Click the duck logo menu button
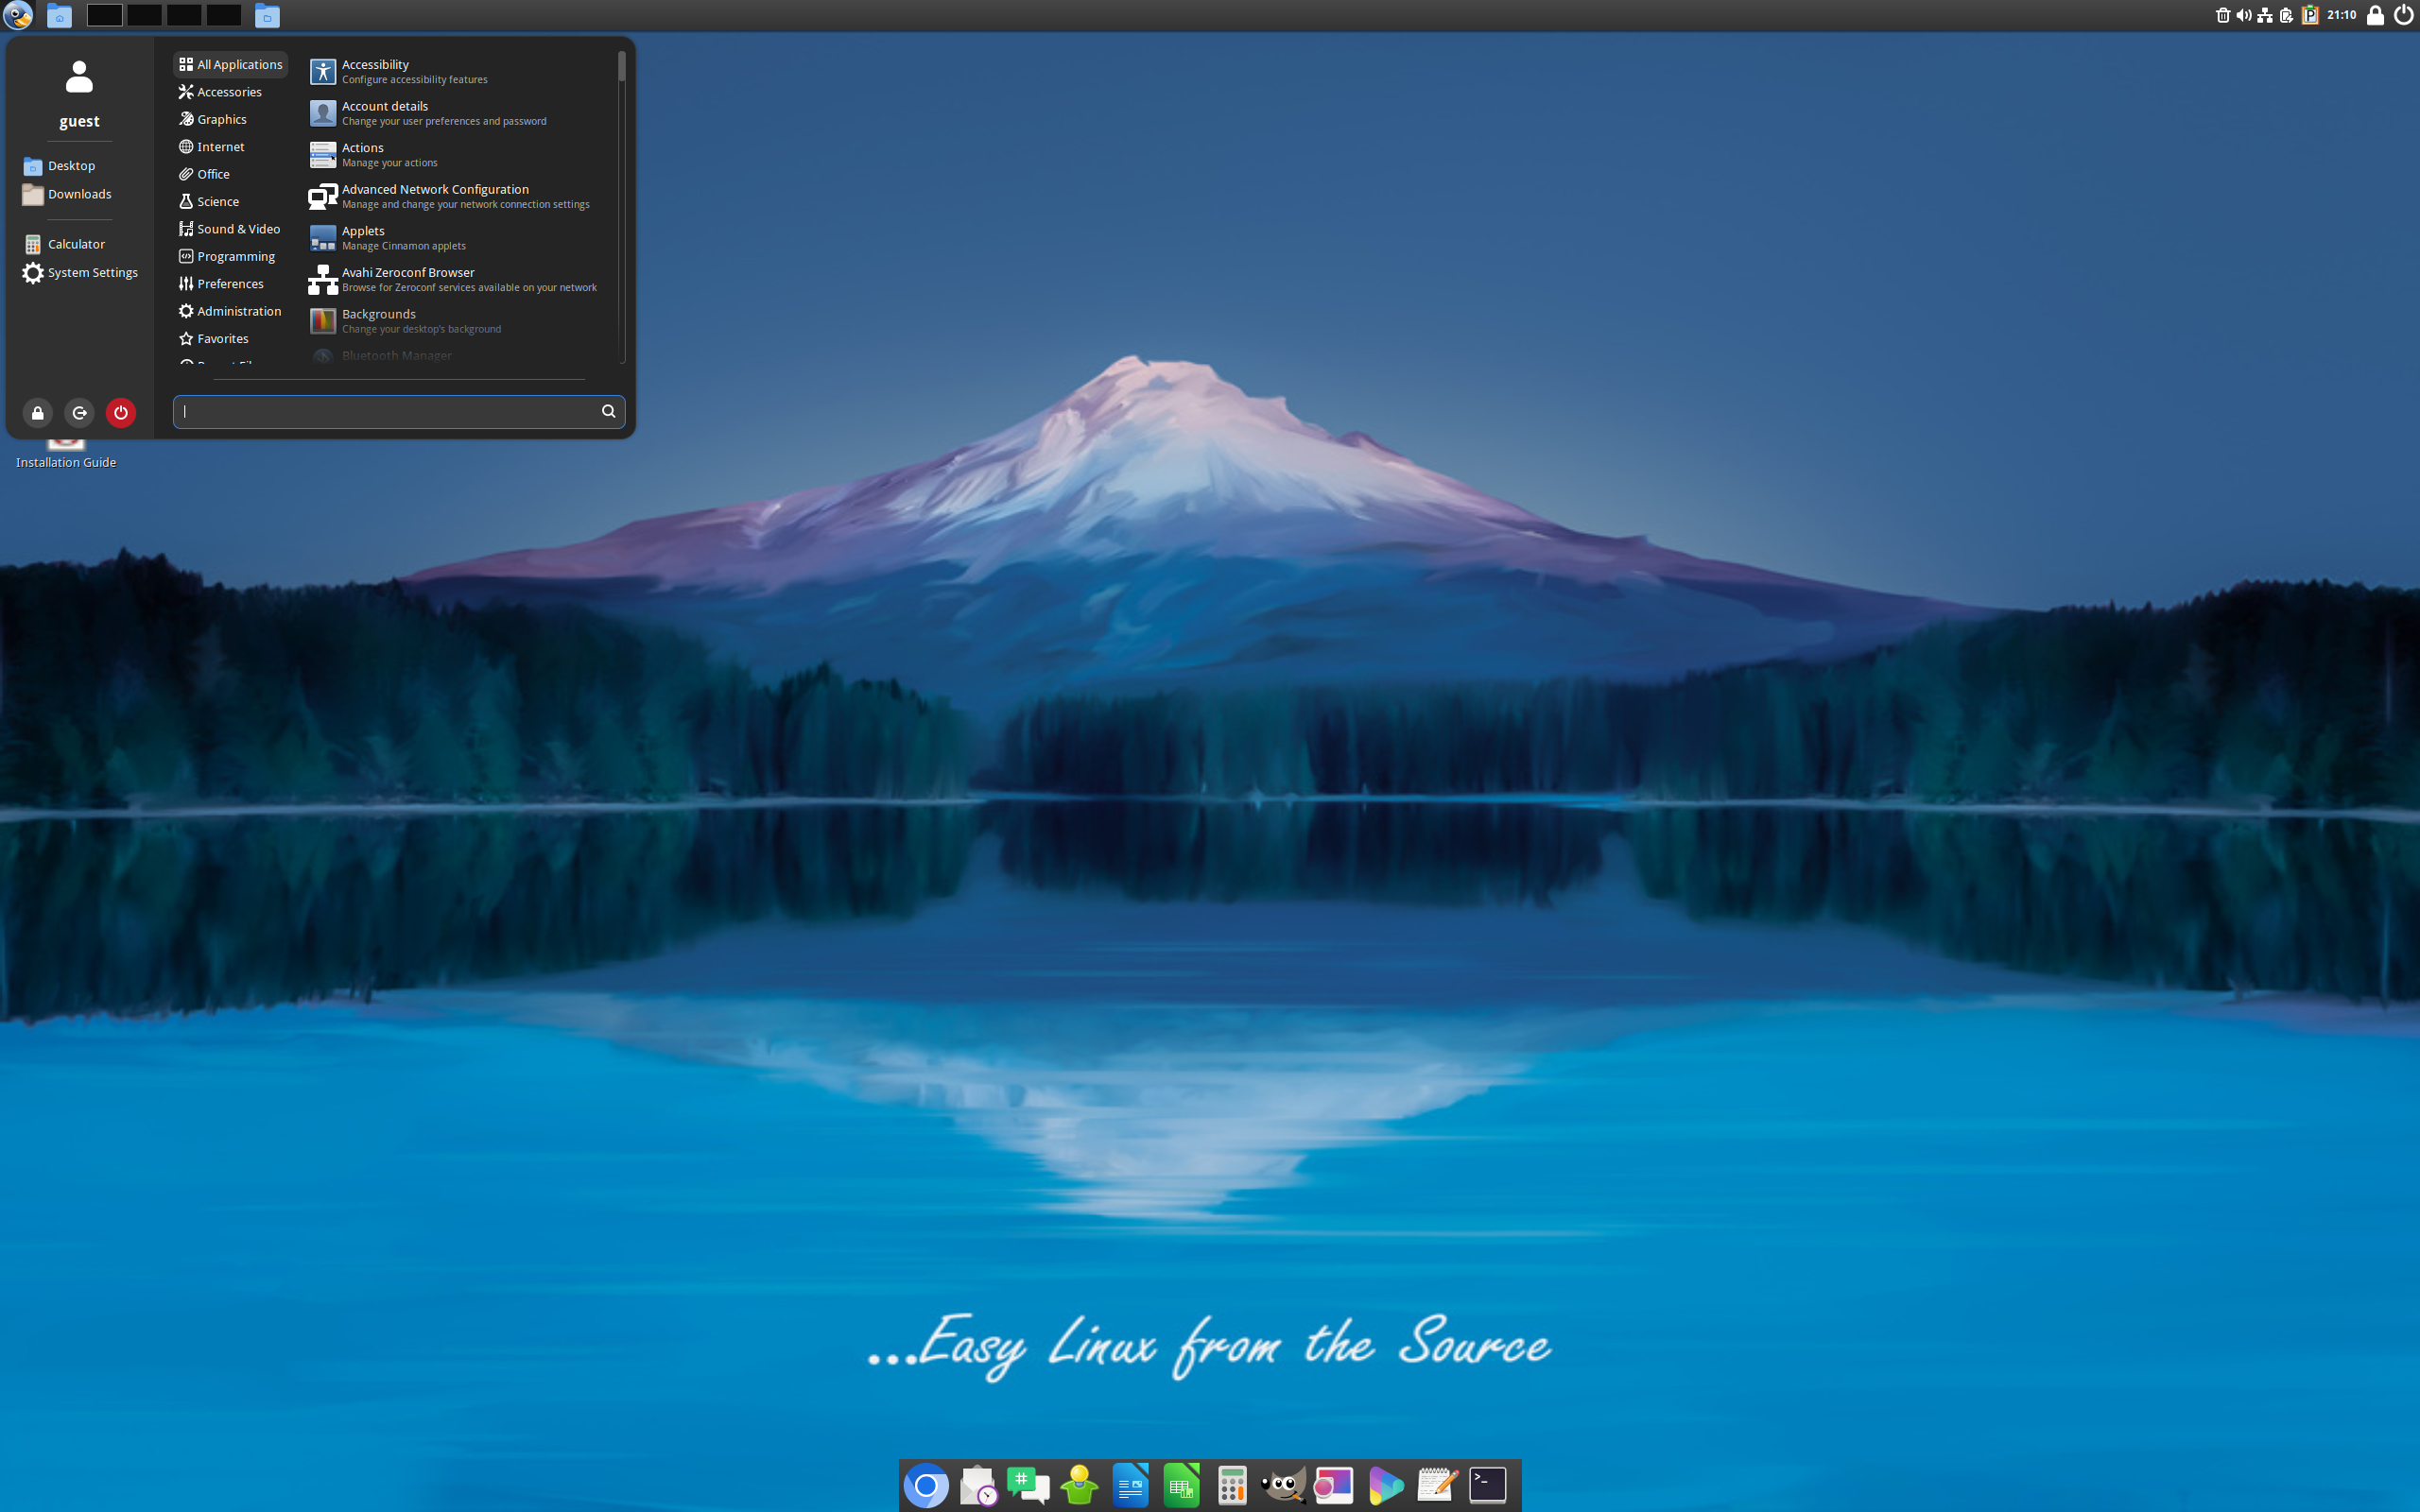The width and height of the screenshot is (2420, 1512). point(18,15)
